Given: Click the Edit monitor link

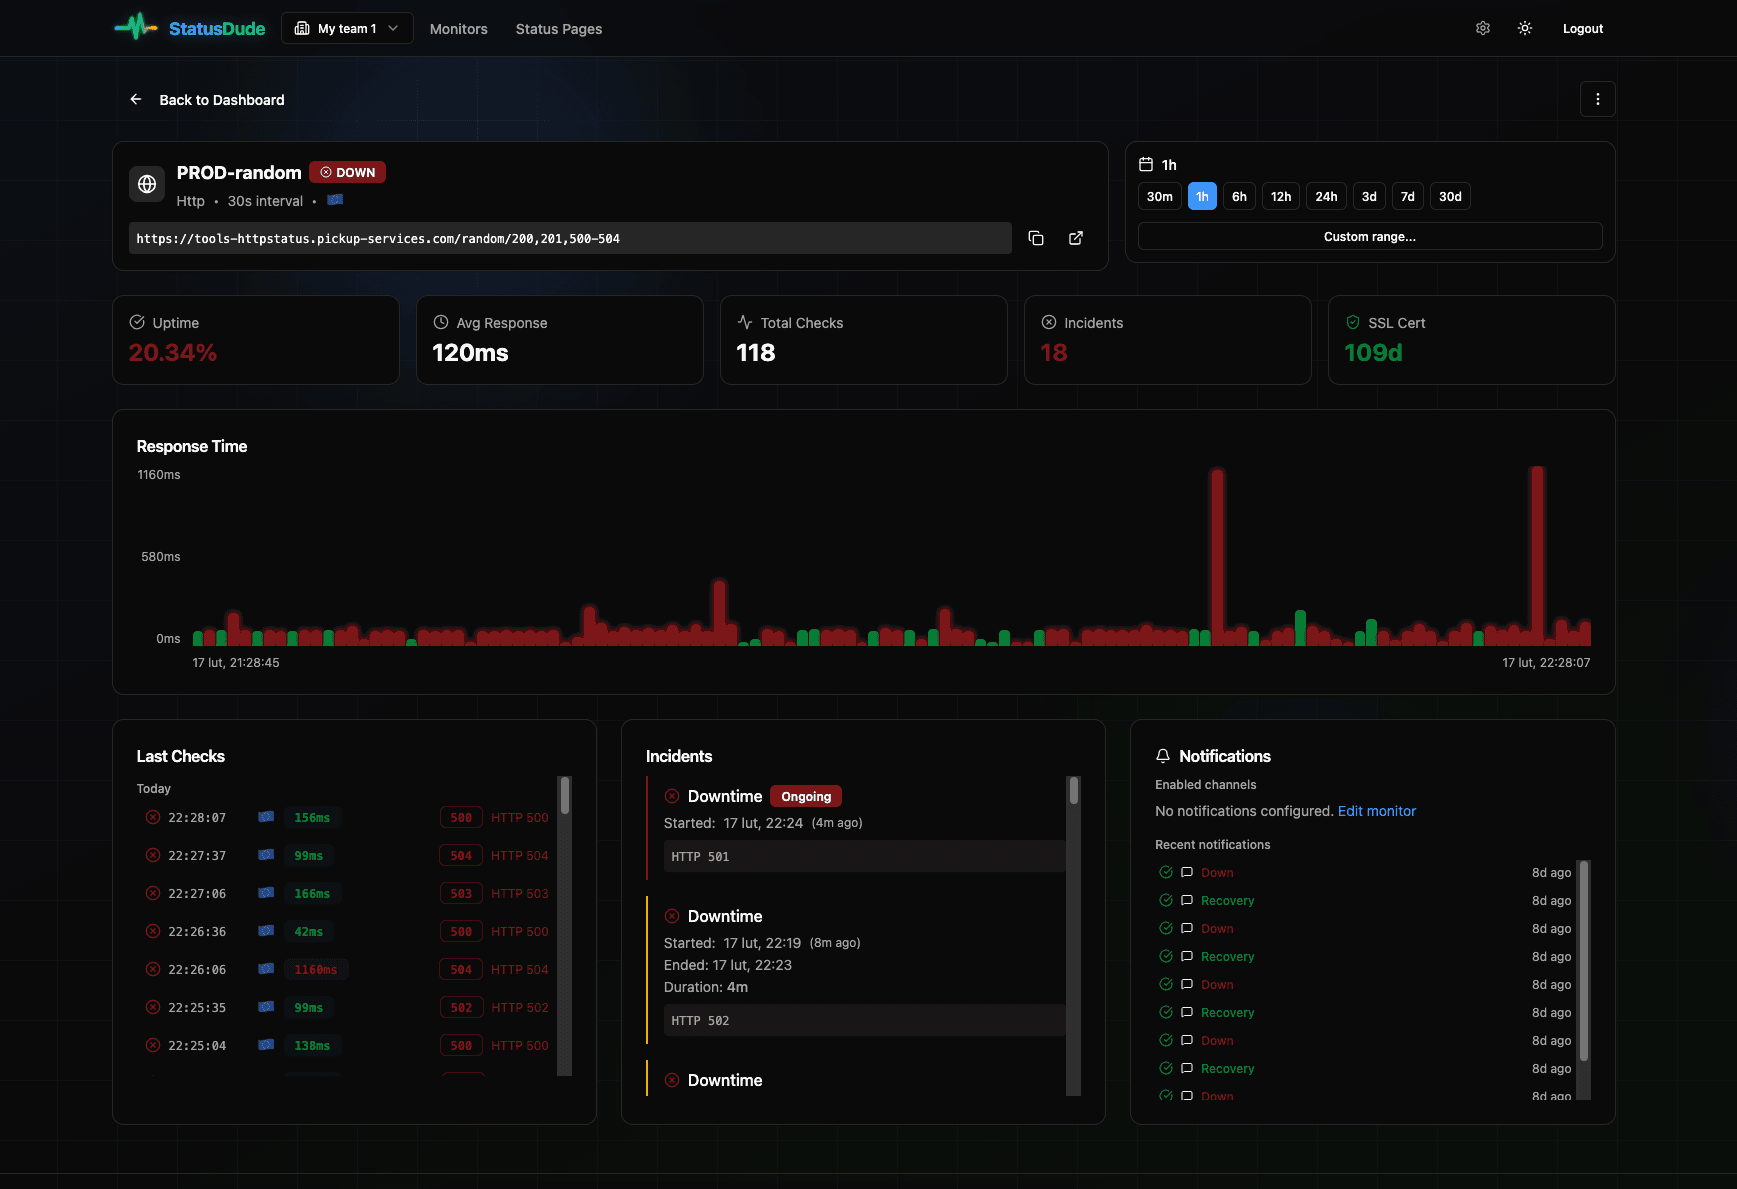Looking at the screenshot, I should [1377, 811].
